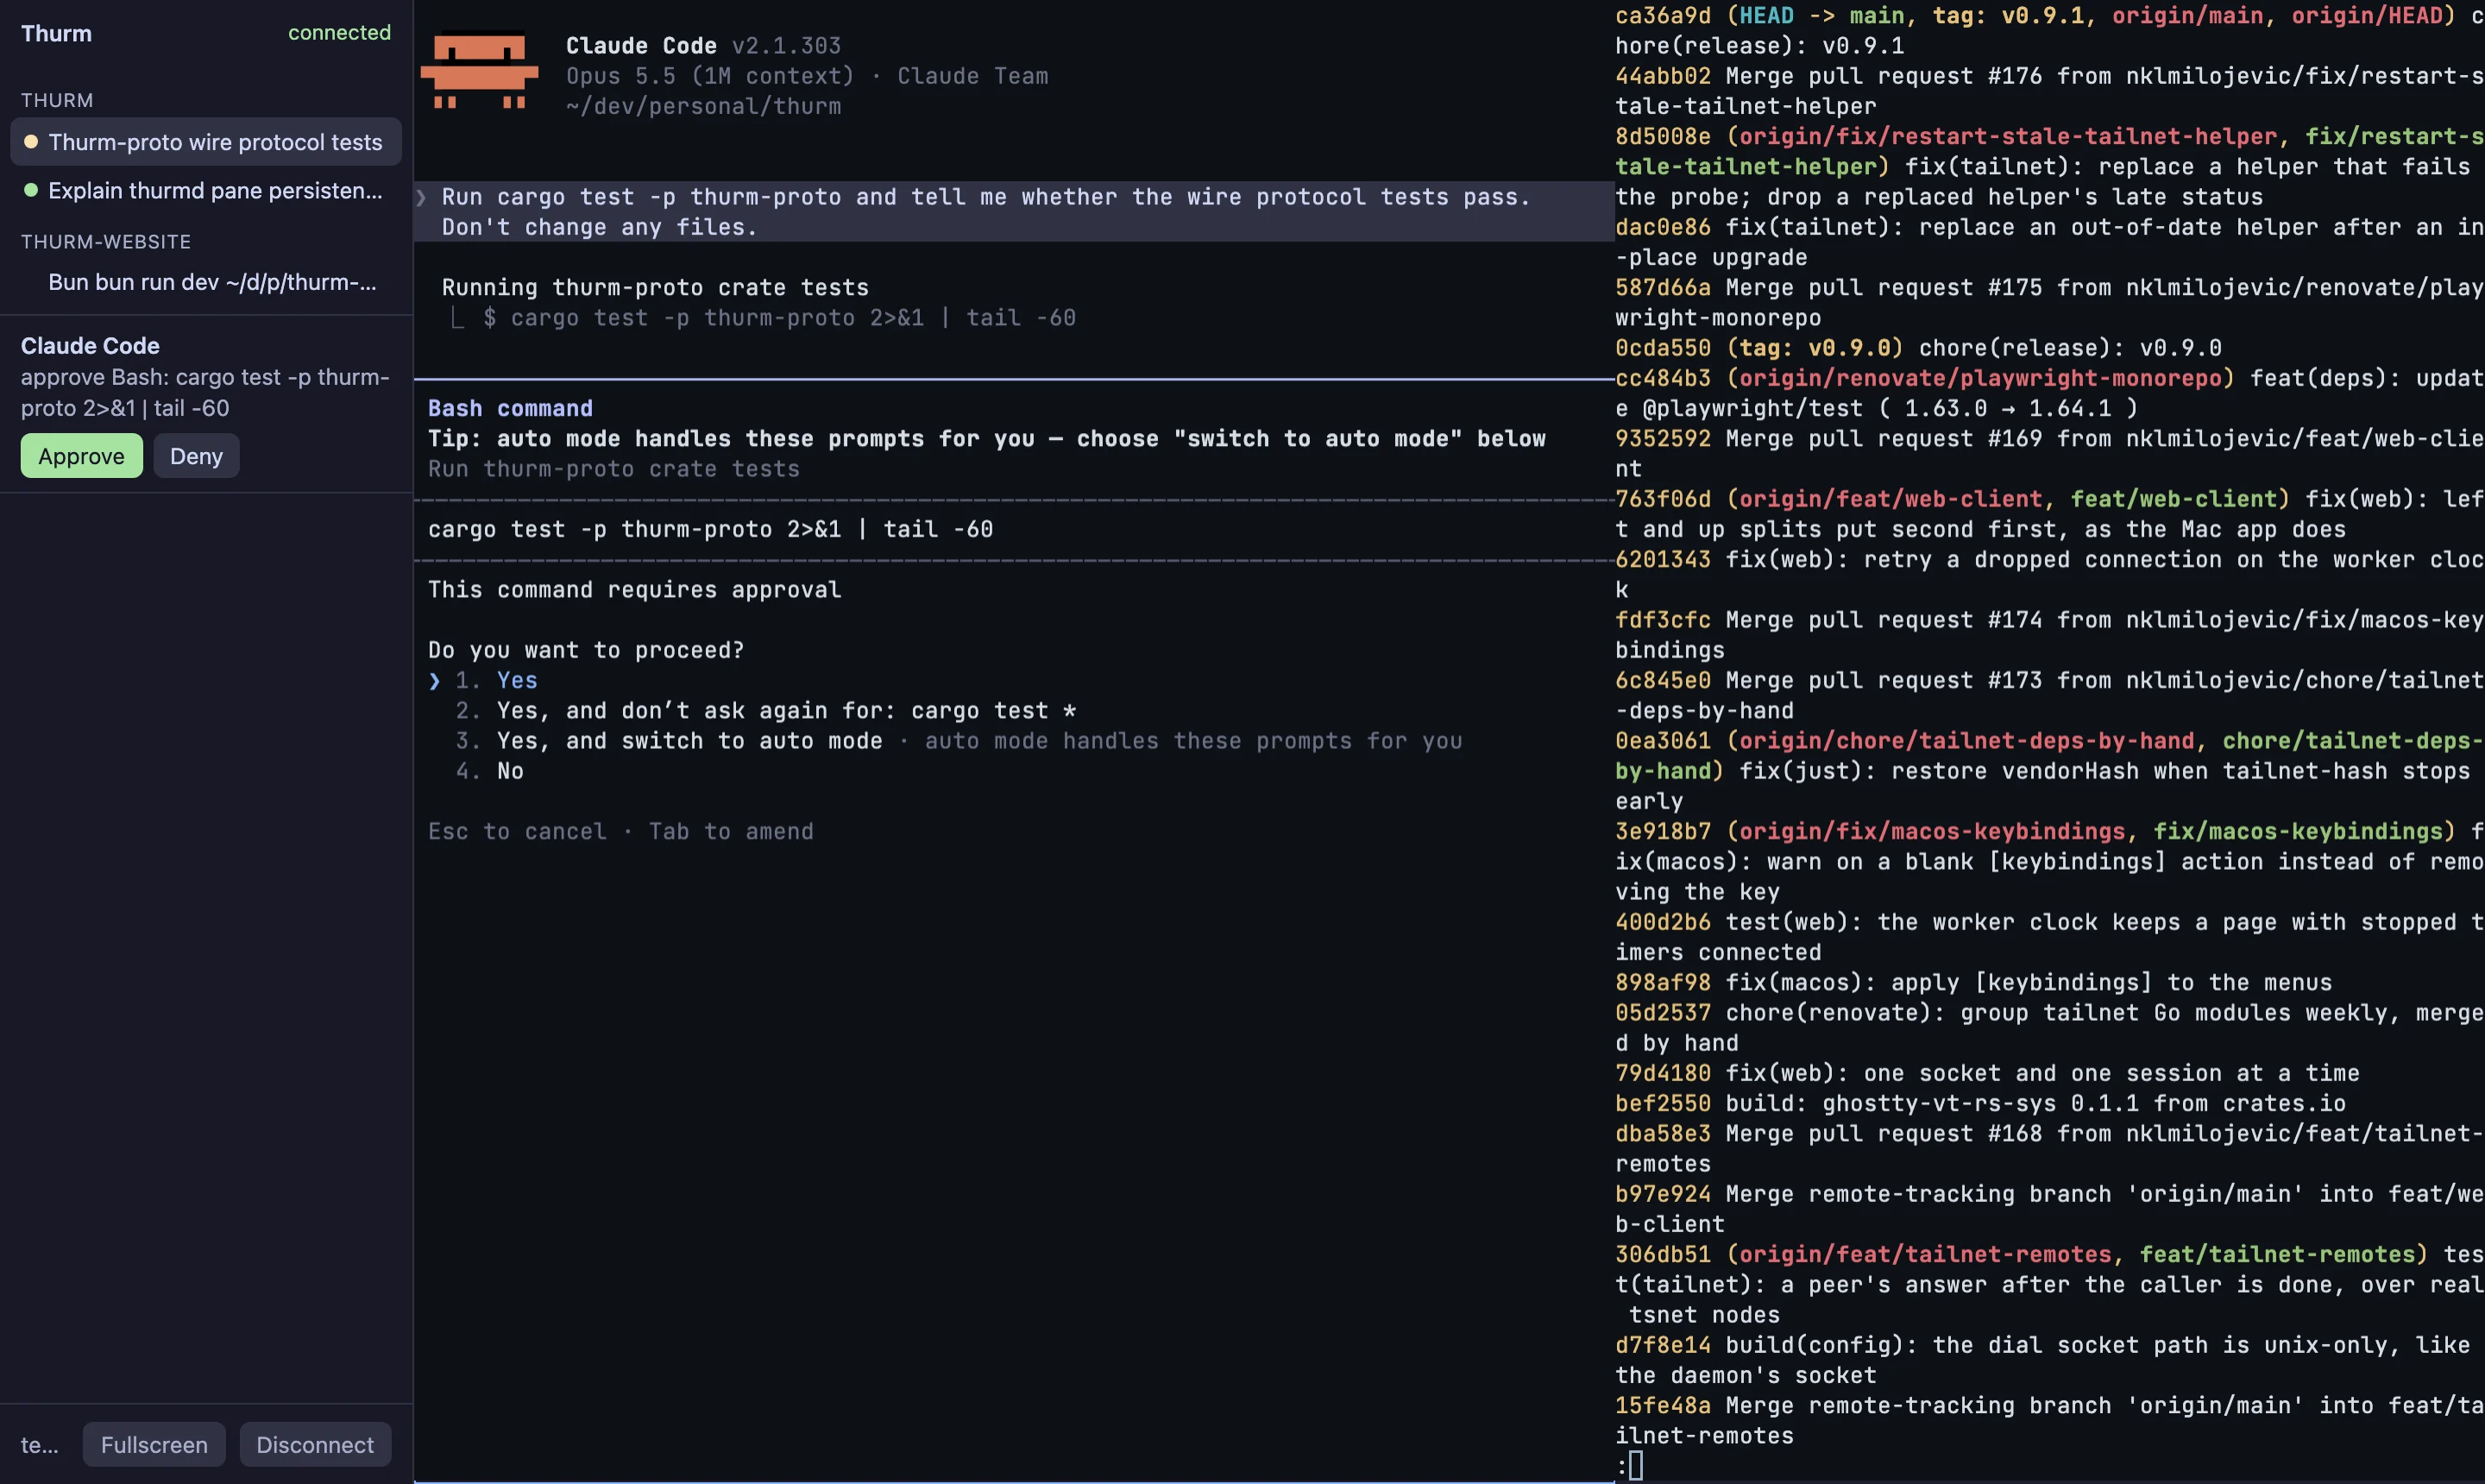Click commit hash bef2550 ghostty build line
2485x1484 pixels.
[1663, 1103]
